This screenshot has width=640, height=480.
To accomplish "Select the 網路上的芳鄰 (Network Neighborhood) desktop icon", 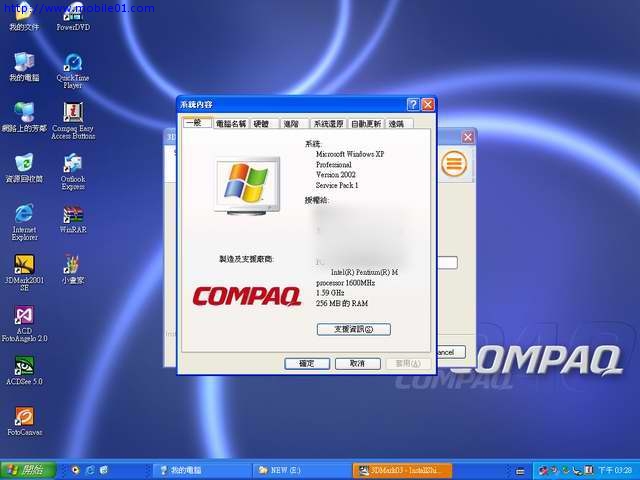I will point(24,118).
